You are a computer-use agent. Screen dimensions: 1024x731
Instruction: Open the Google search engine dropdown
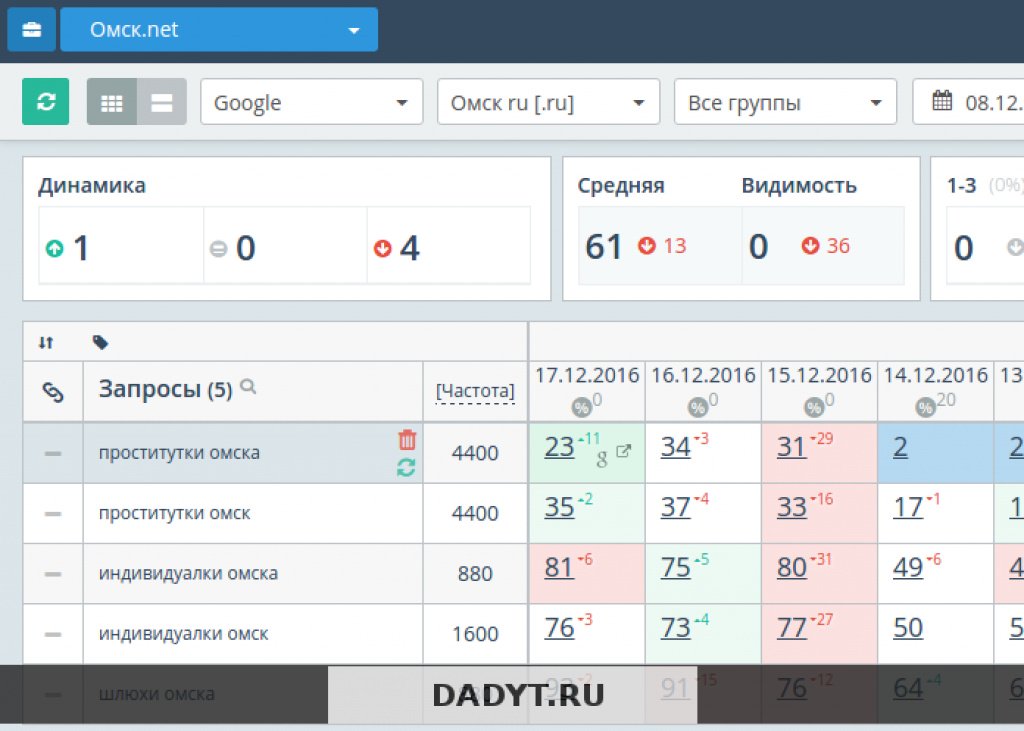click(310, 101)
